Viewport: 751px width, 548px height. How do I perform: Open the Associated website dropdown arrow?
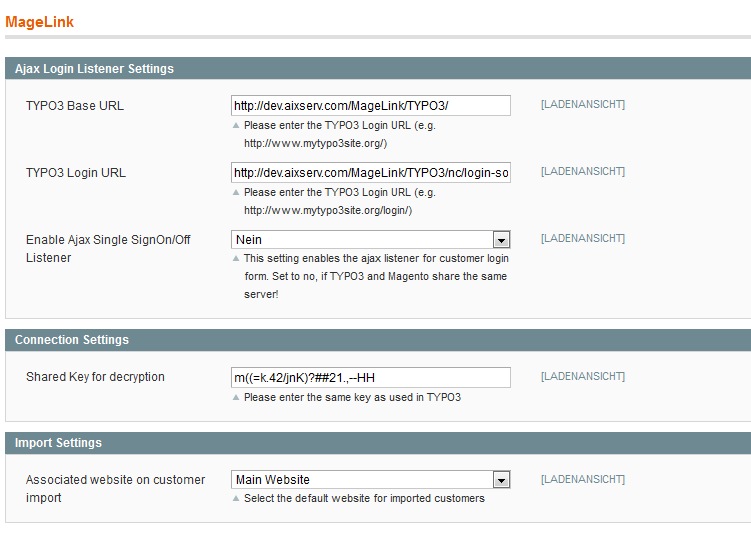pyautogui.click(x=501, y=480)
